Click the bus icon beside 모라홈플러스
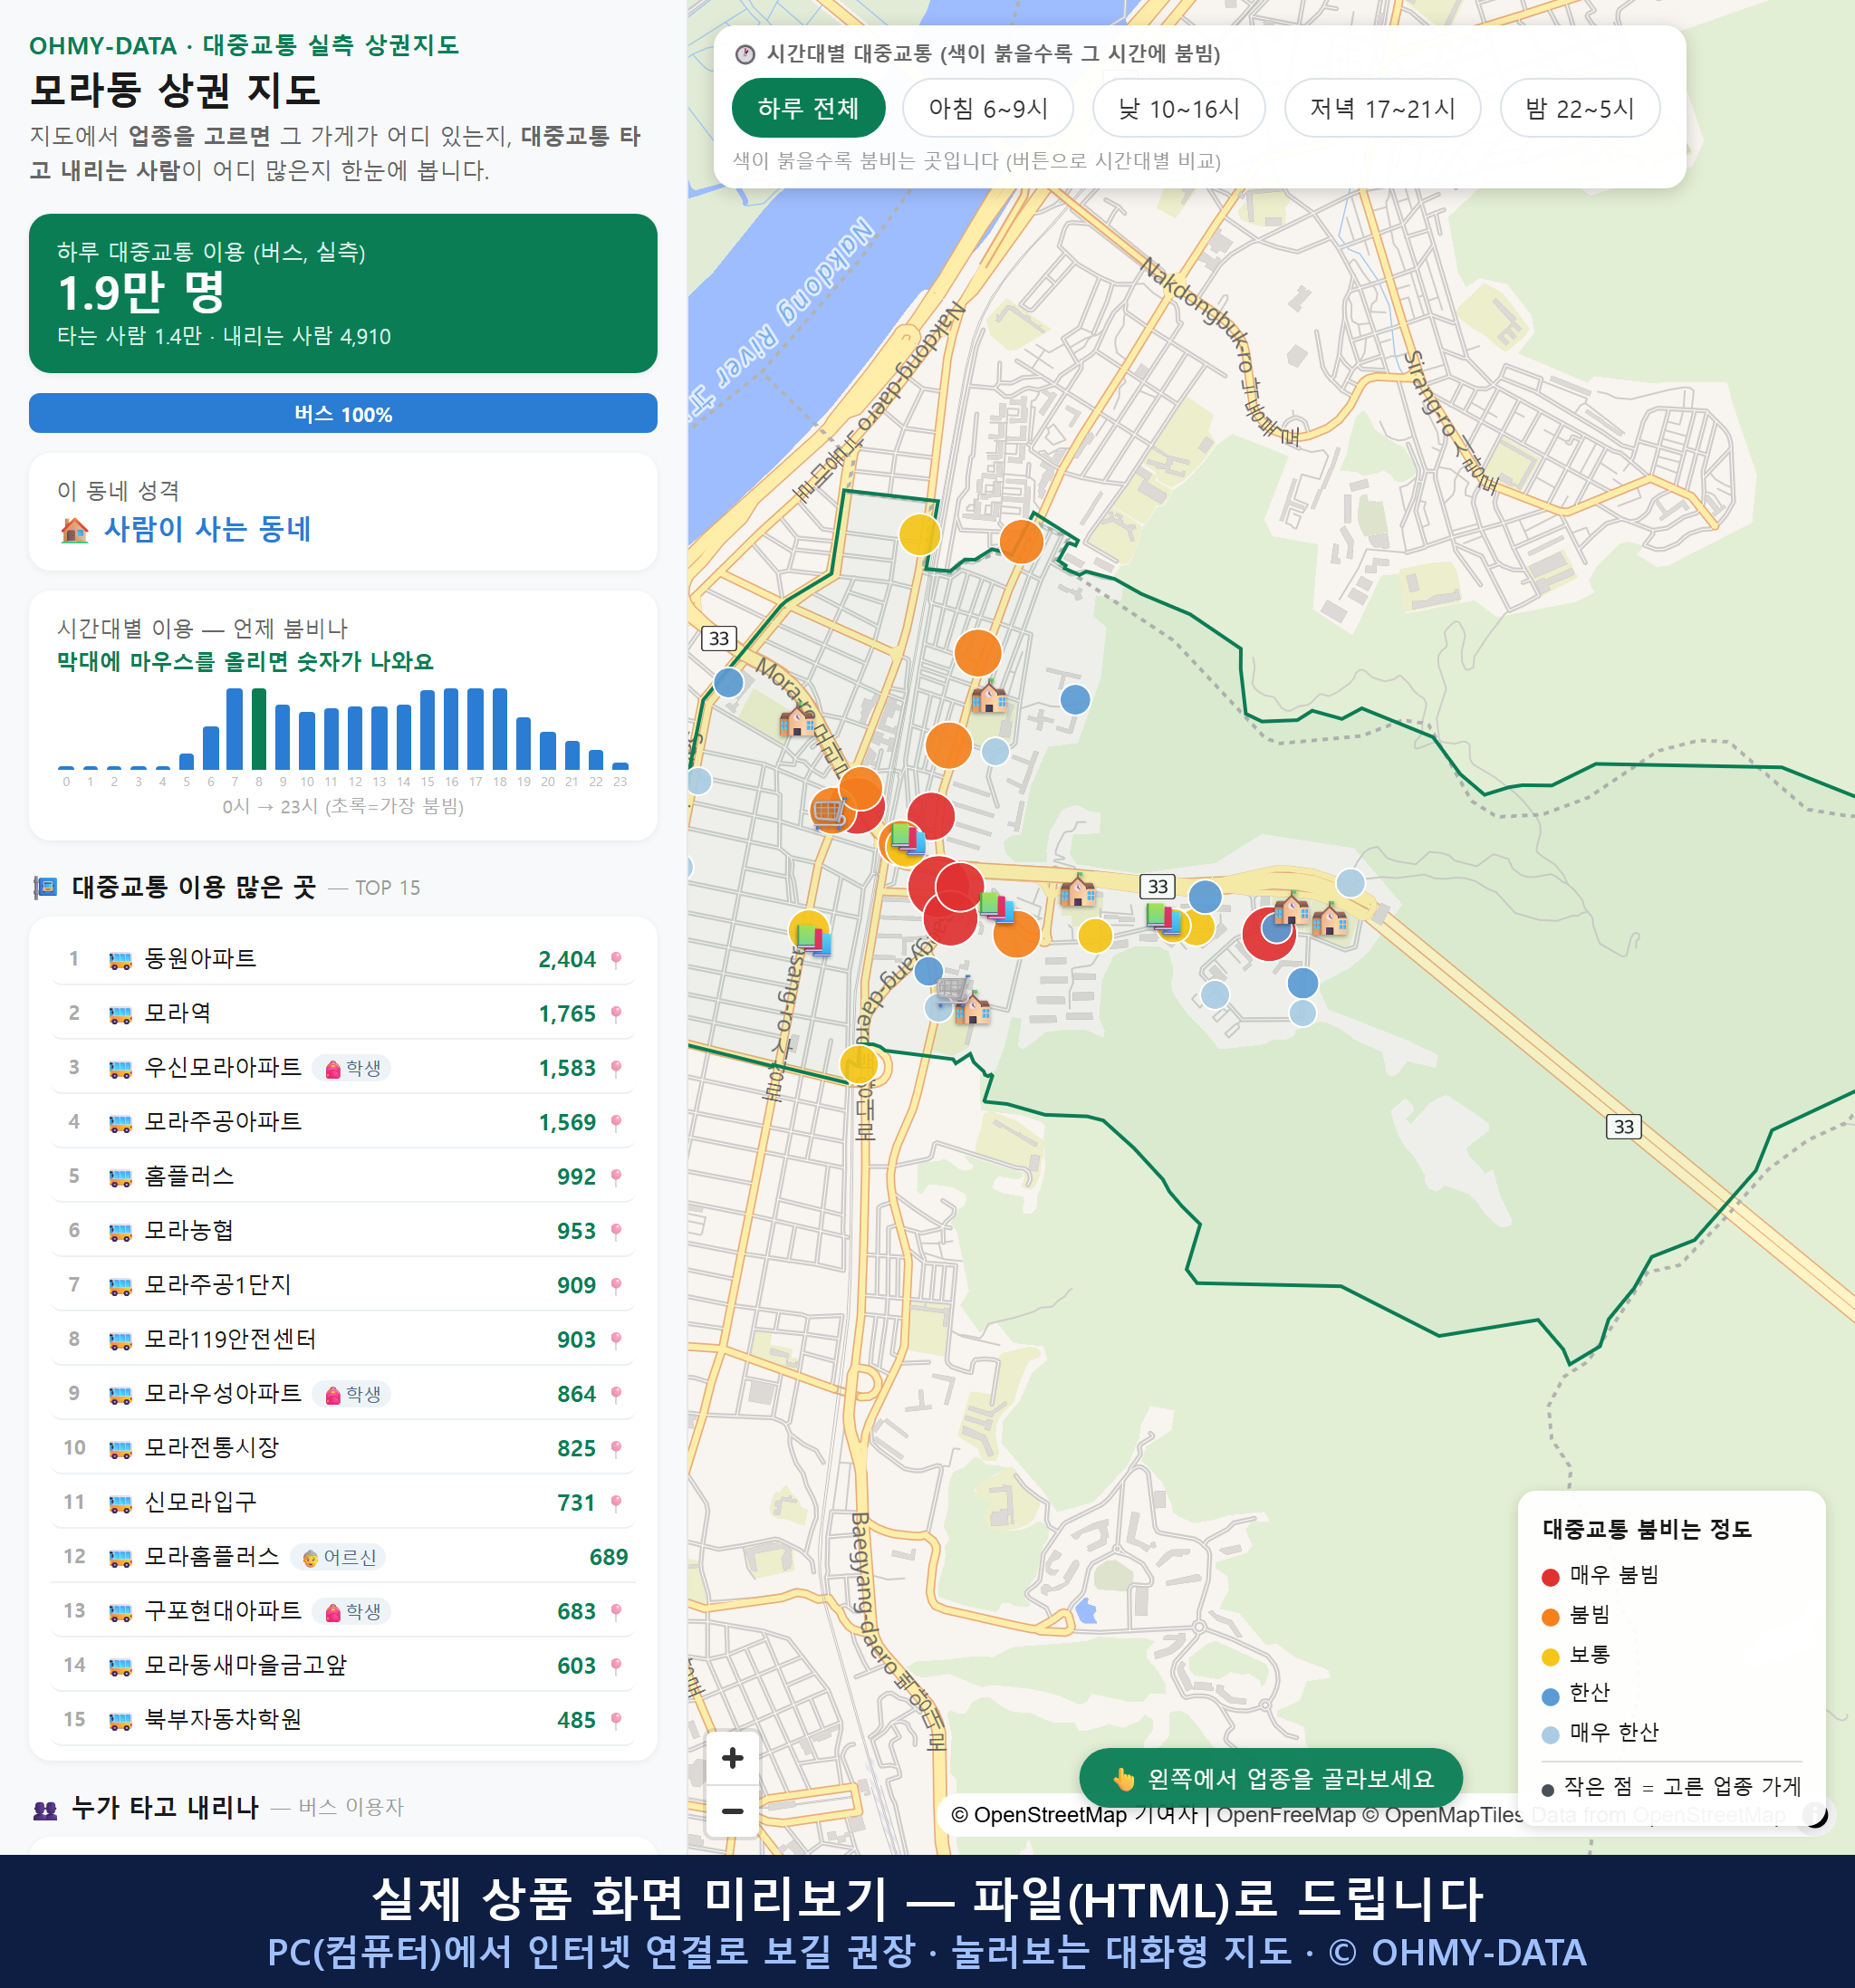The width and height of the screenshot is (1855, 1988). point(120,1557)
